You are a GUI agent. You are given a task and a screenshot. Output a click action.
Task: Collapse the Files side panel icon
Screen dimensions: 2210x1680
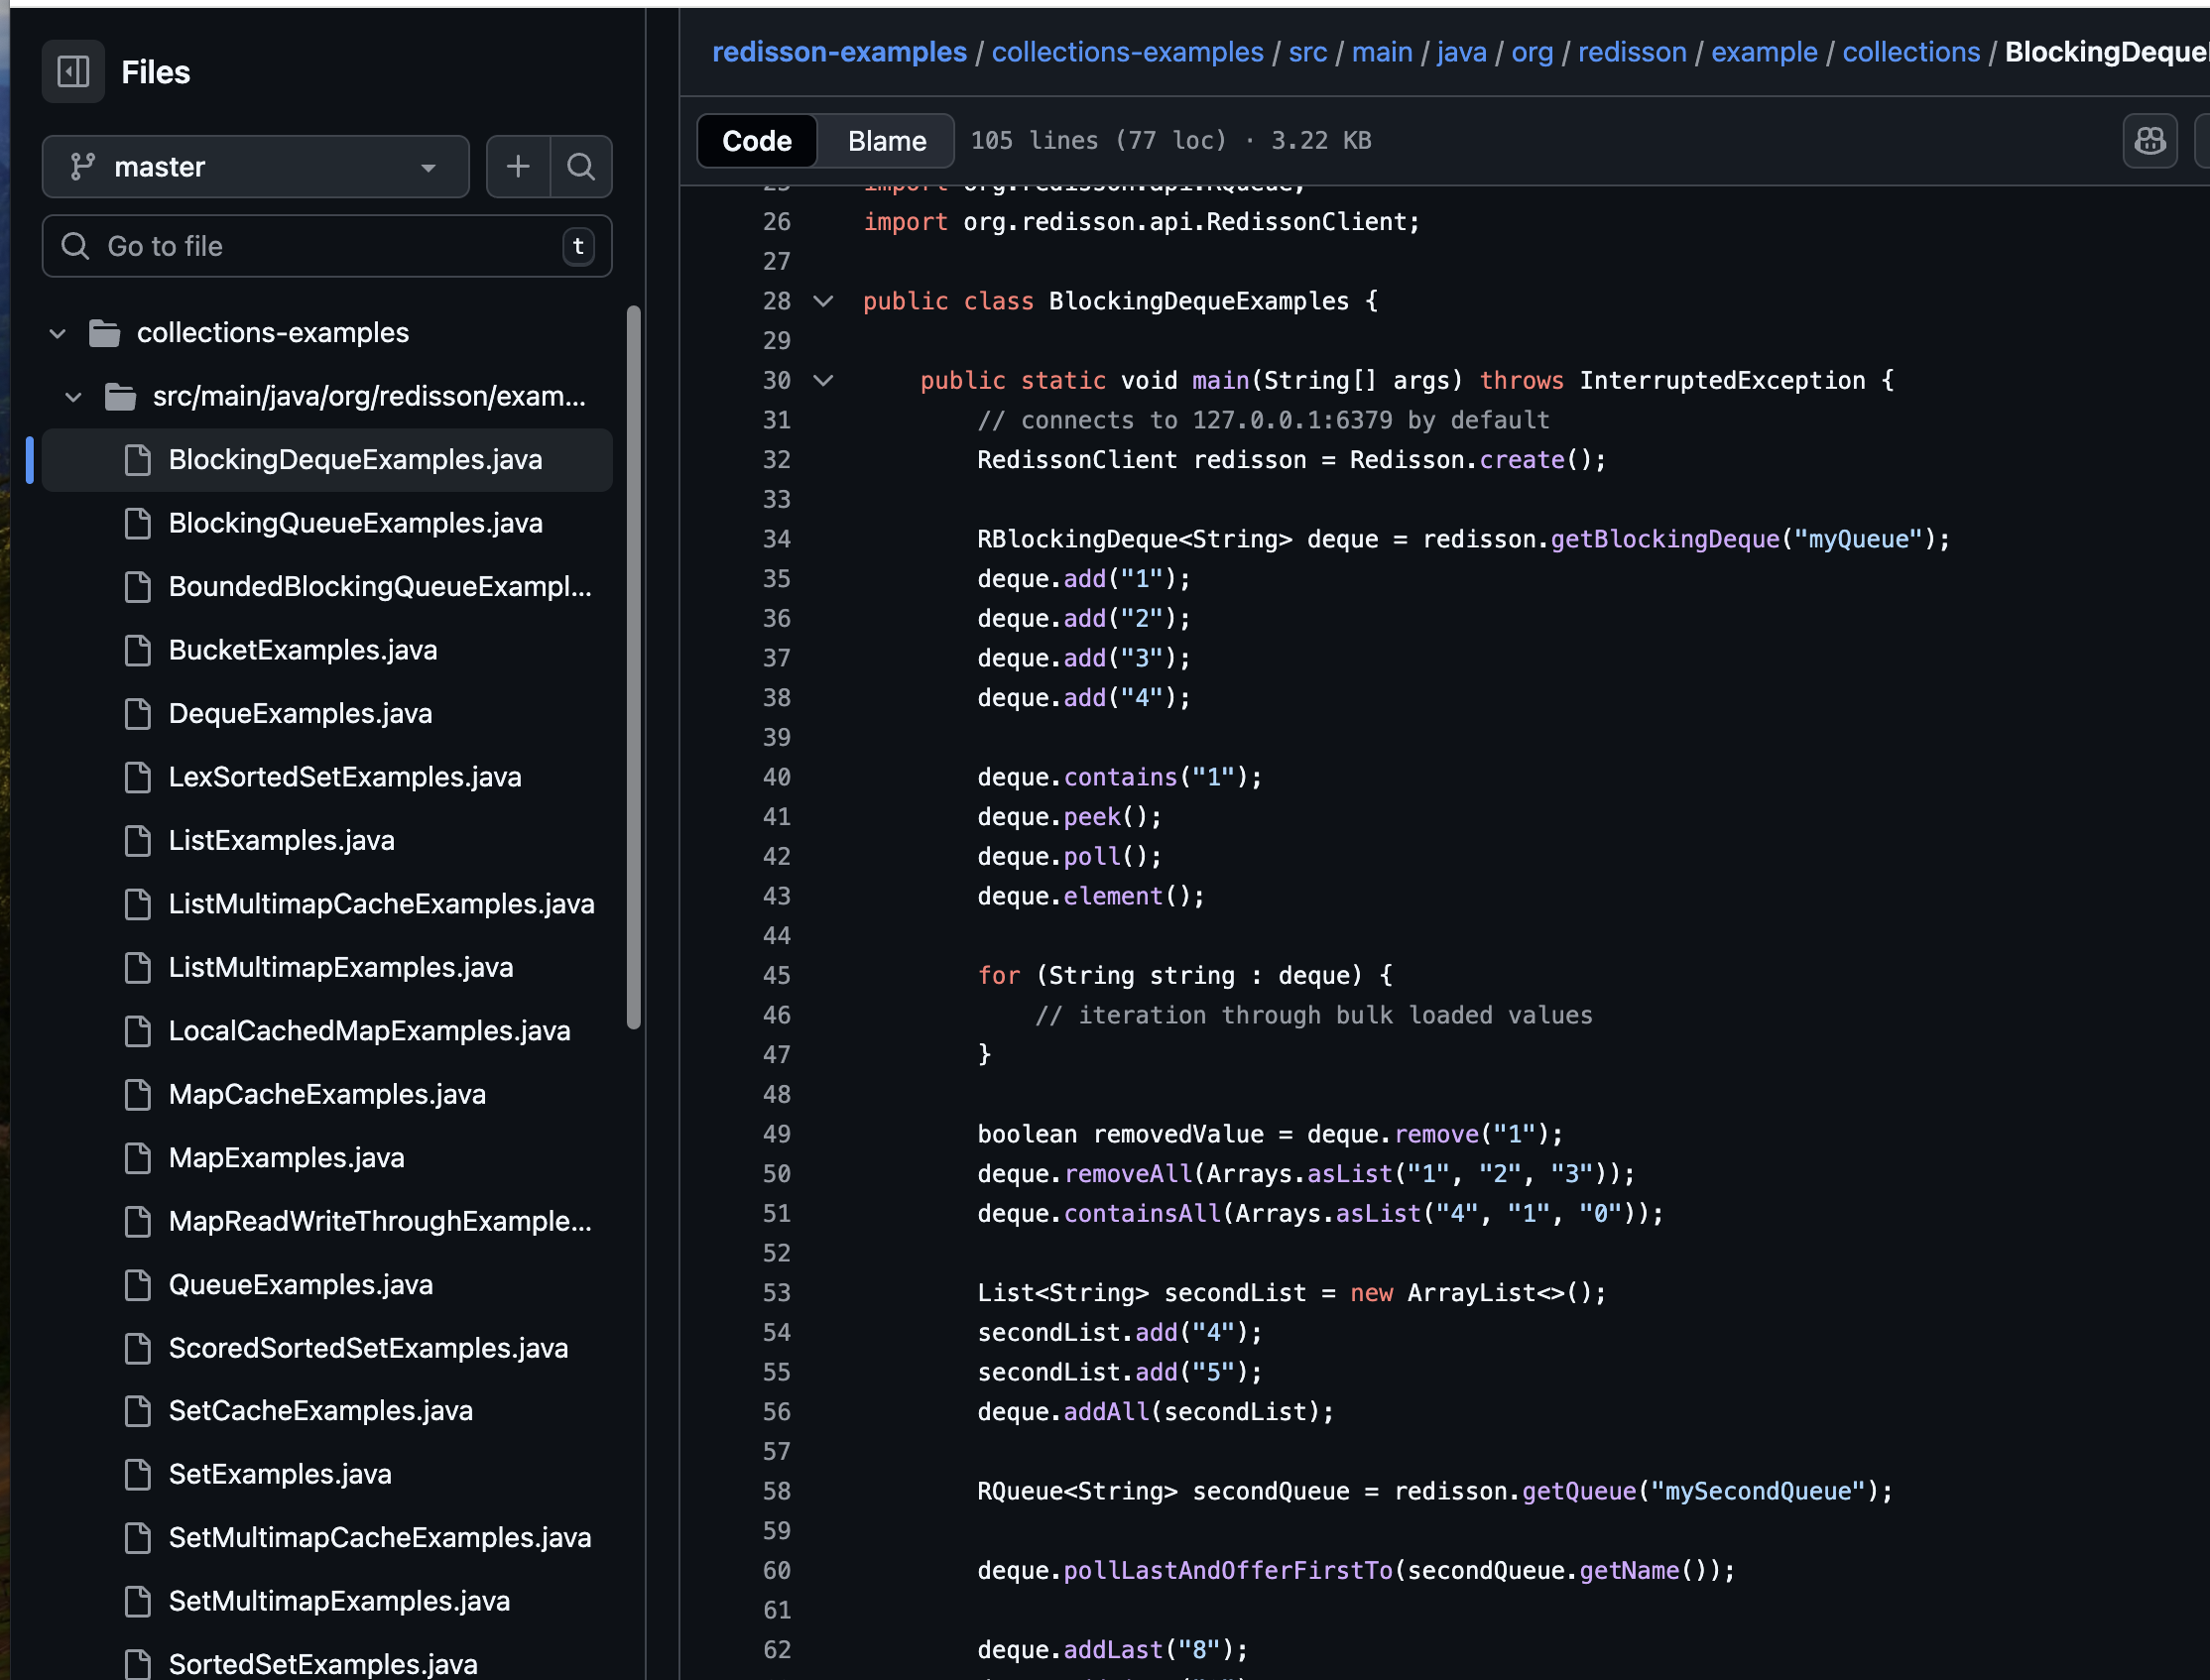73,72
